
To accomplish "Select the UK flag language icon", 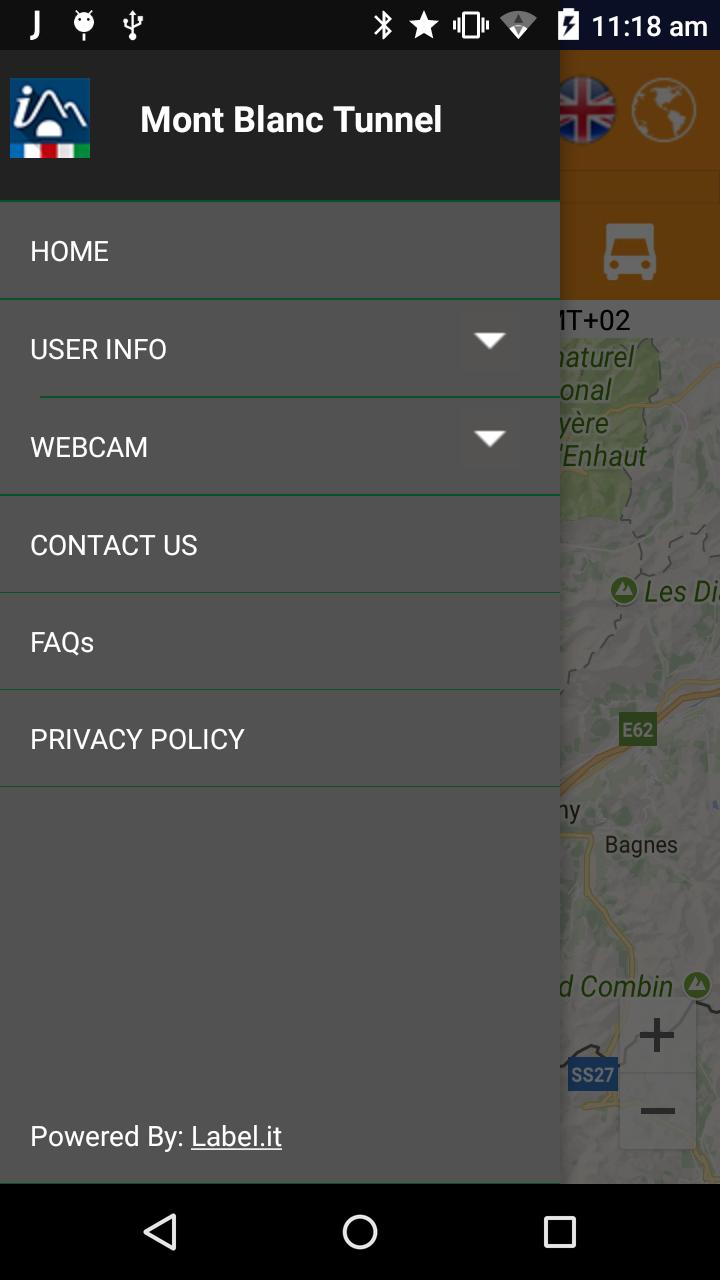I will tap(586, 110).
